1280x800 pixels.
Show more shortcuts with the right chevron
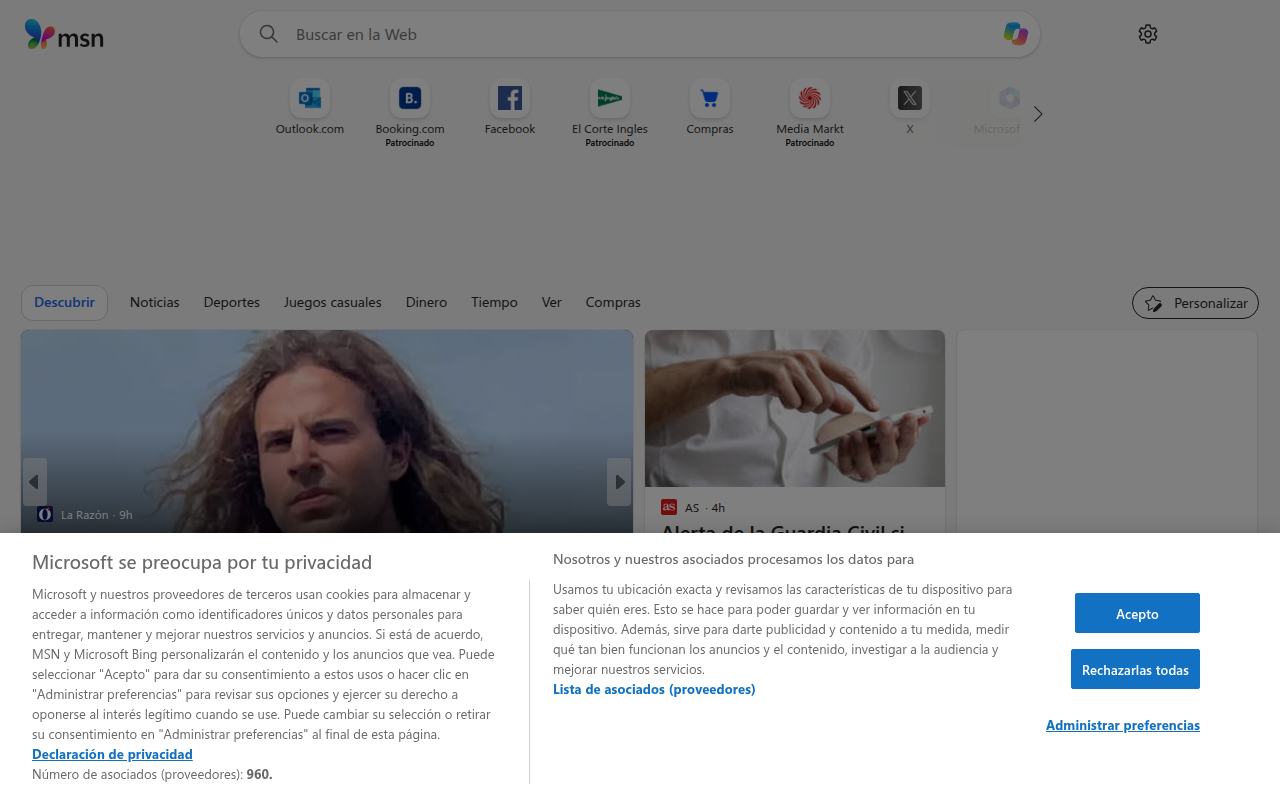coord(1038,114)
